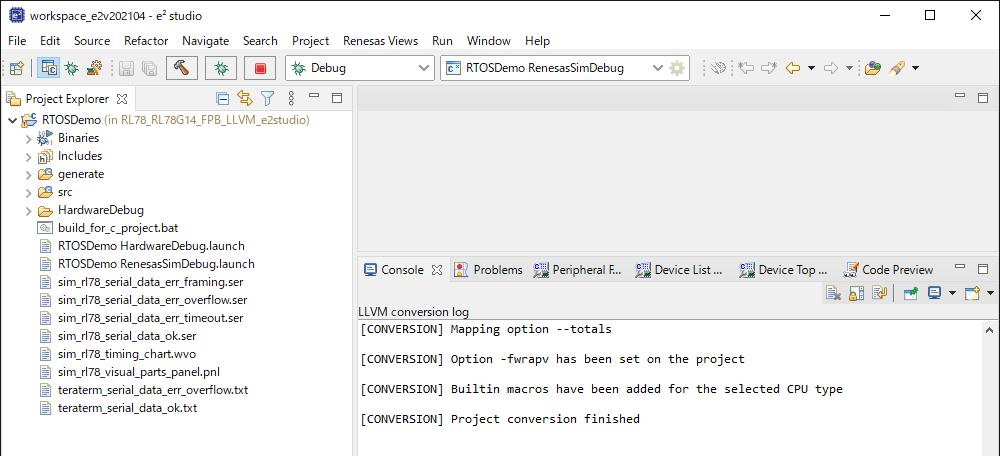Screen dimensions: 1000x456
Task: Open the Forward history dropdown arrow
Action: [x=849, y=68]
